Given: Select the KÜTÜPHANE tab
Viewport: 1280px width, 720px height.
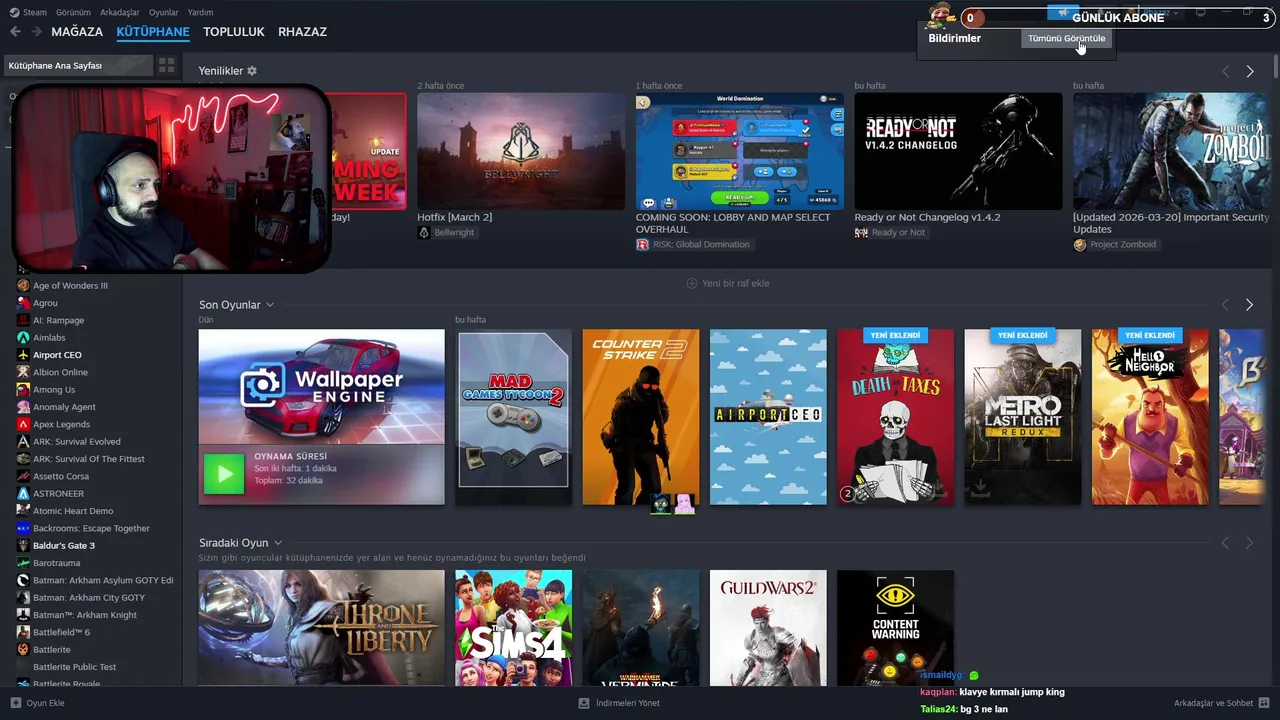Looking at the screenshot, I should (x=153, y=32).
